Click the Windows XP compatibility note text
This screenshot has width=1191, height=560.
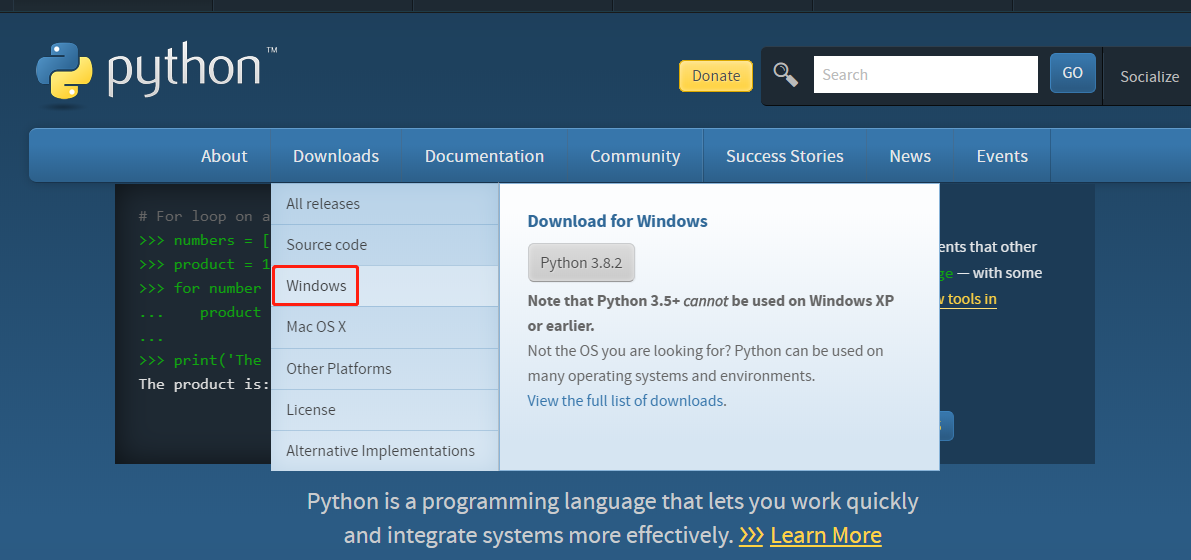click(711, 313)
